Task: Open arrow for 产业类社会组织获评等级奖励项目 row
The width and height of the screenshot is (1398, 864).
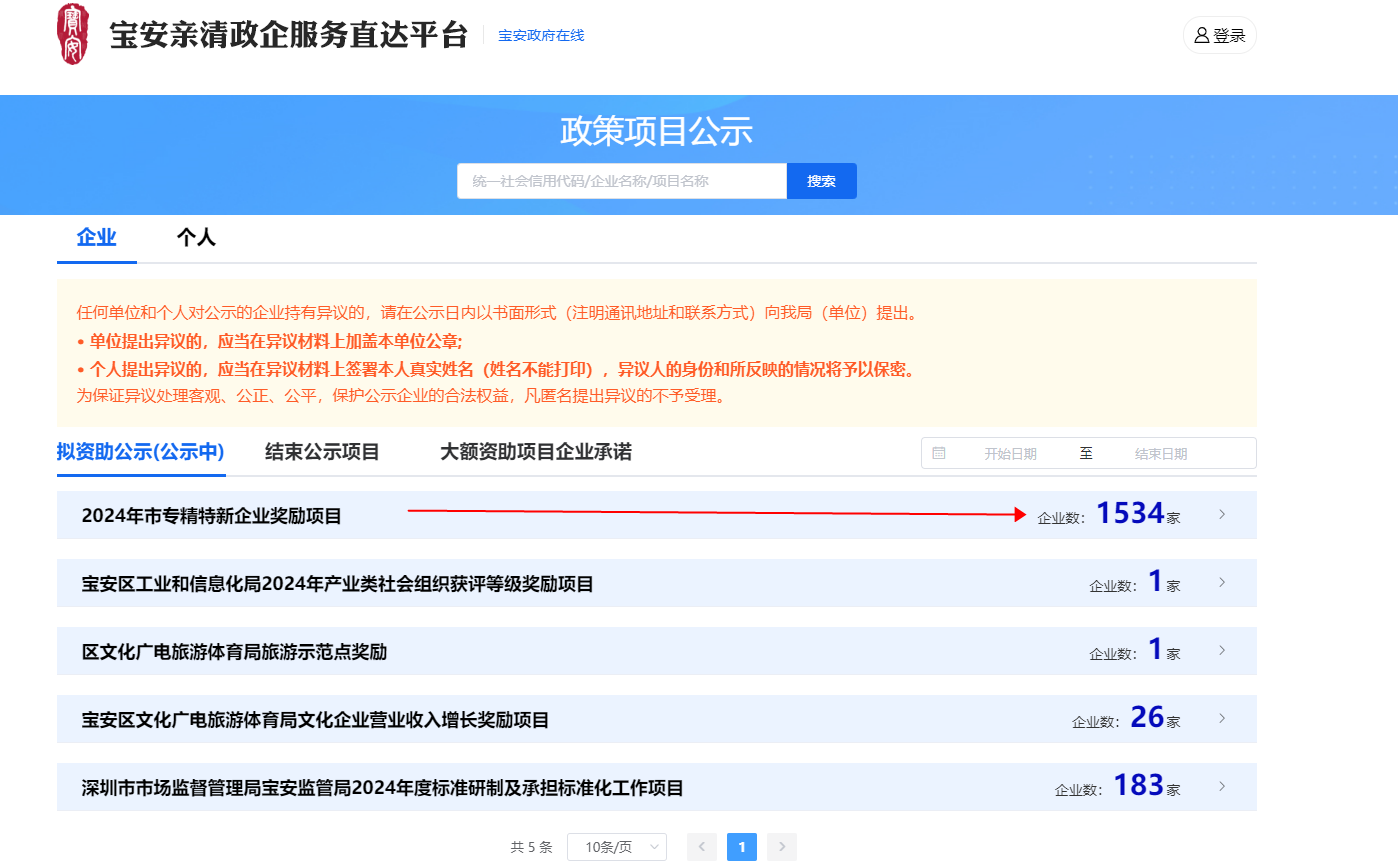Action: coord(1221,583)
